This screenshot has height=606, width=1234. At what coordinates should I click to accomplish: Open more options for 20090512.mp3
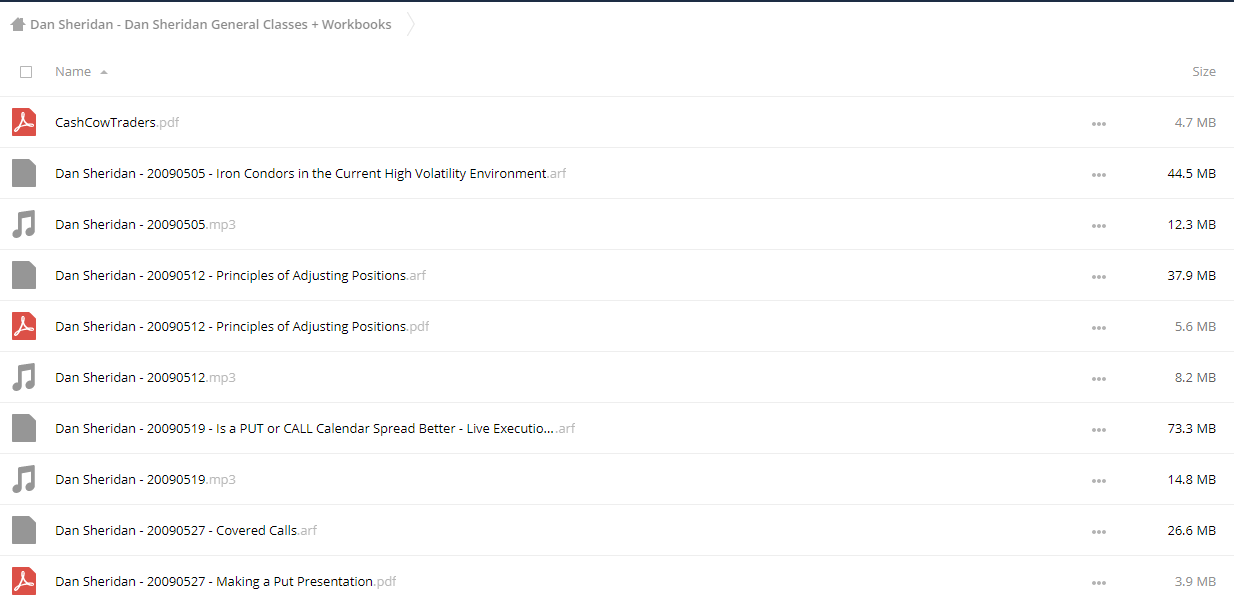point(1099,379)
